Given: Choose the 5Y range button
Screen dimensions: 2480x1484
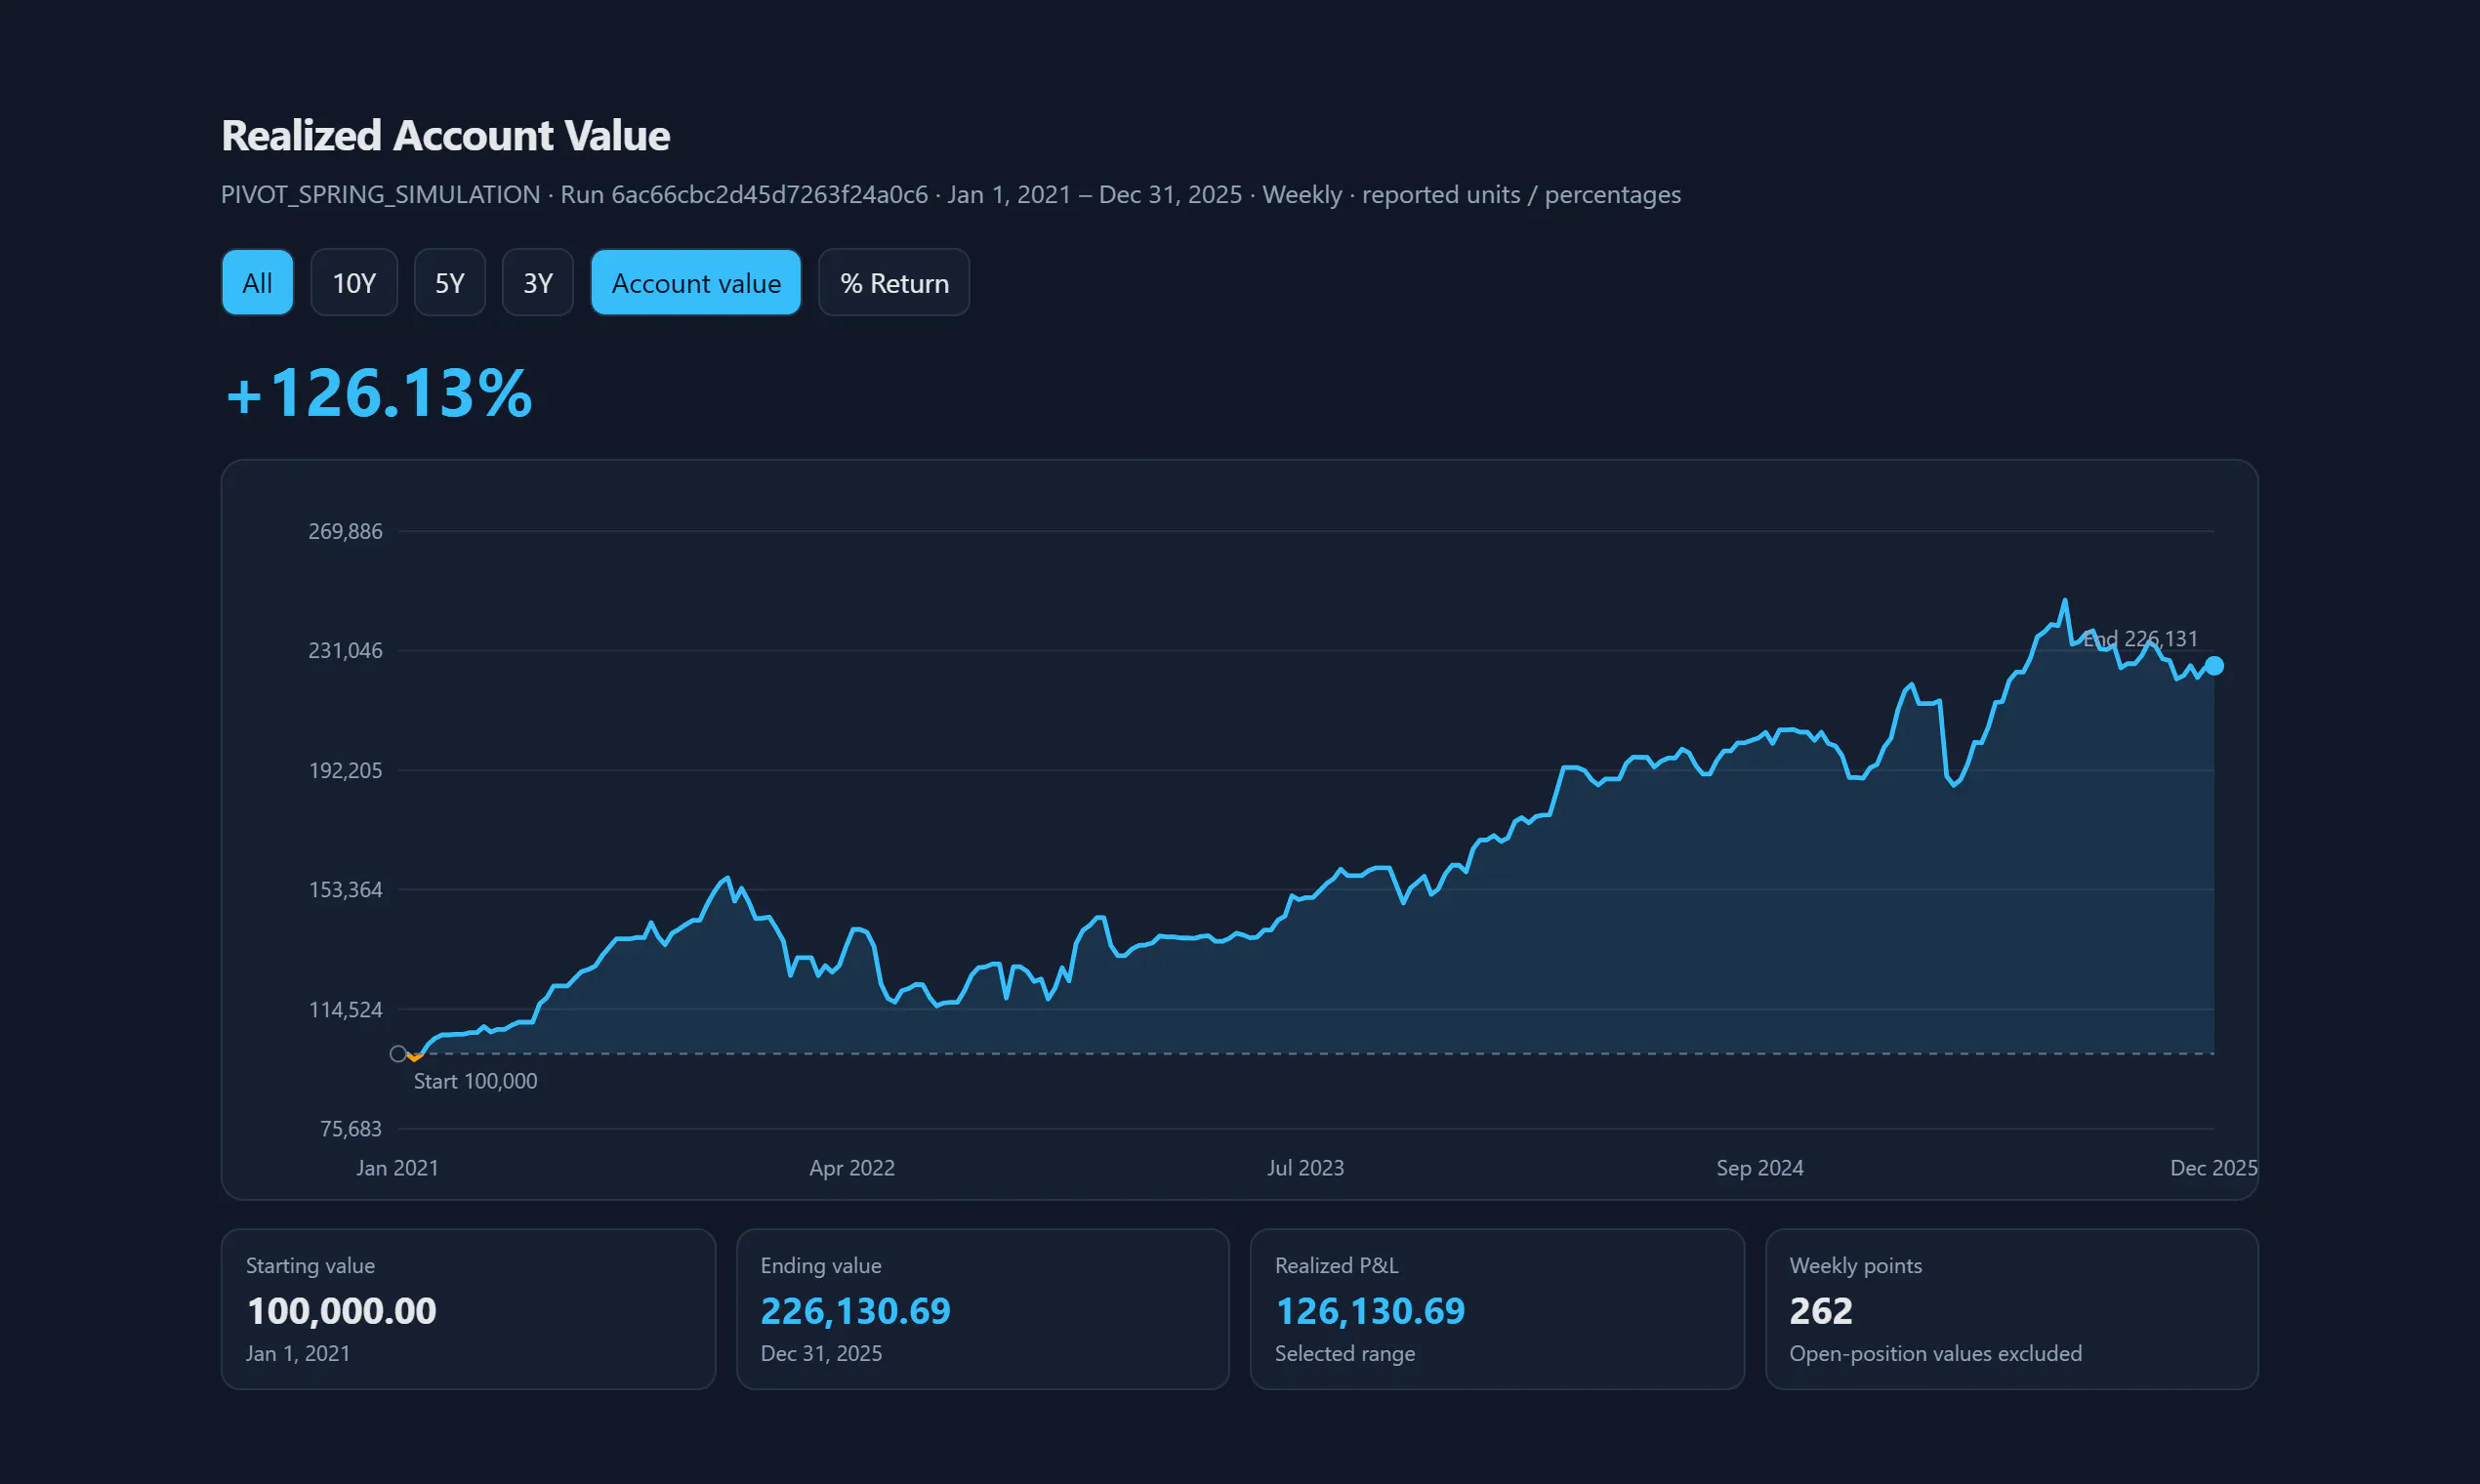Looking at the screenshot, I should pyautogui.click(x=450, y=283).
